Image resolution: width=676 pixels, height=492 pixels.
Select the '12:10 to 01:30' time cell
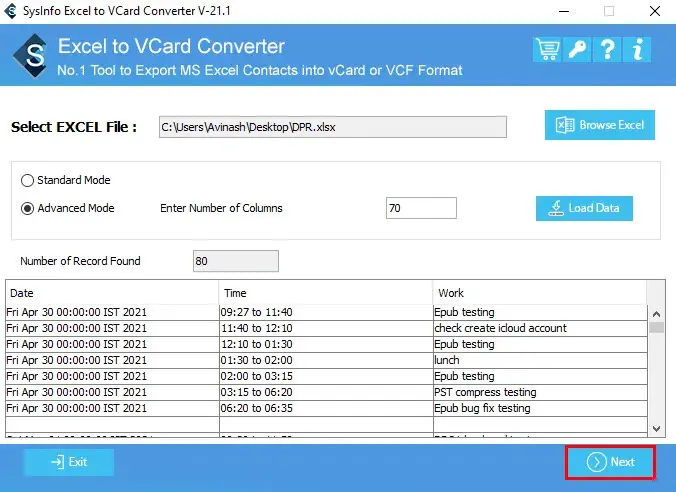click(326, 344)
